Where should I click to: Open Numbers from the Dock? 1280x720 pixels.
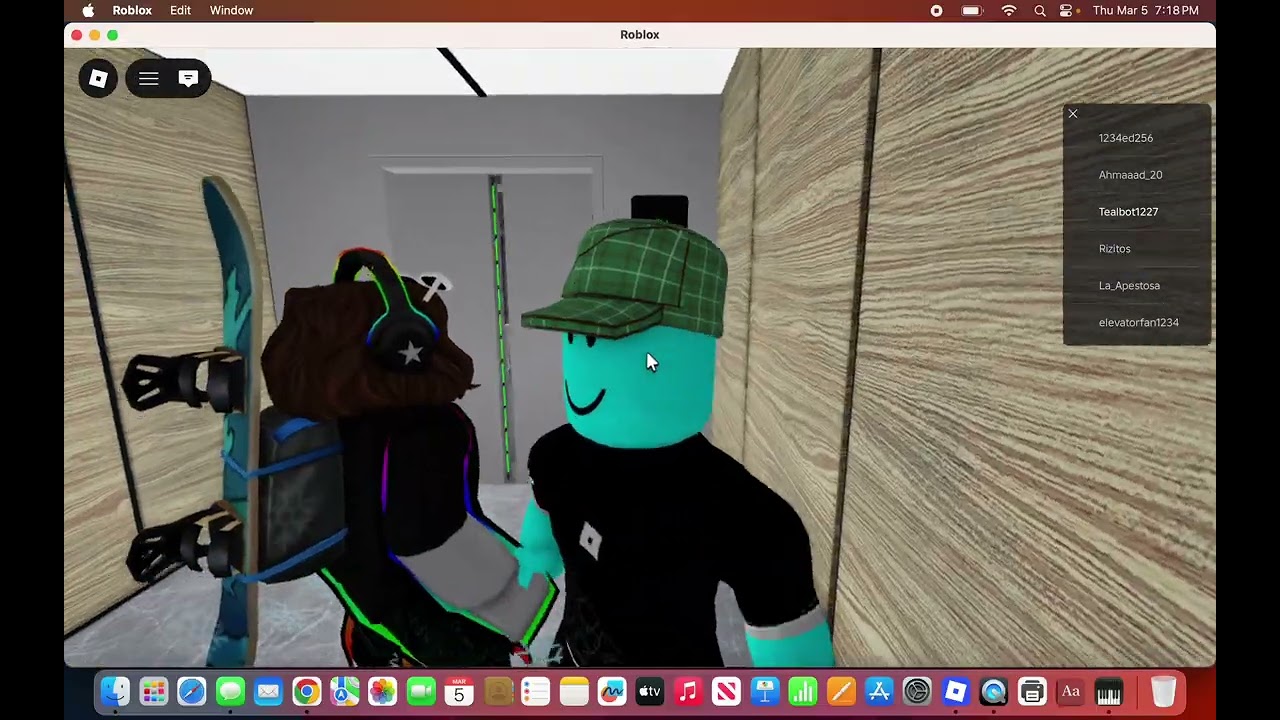(x=803, y=691)
